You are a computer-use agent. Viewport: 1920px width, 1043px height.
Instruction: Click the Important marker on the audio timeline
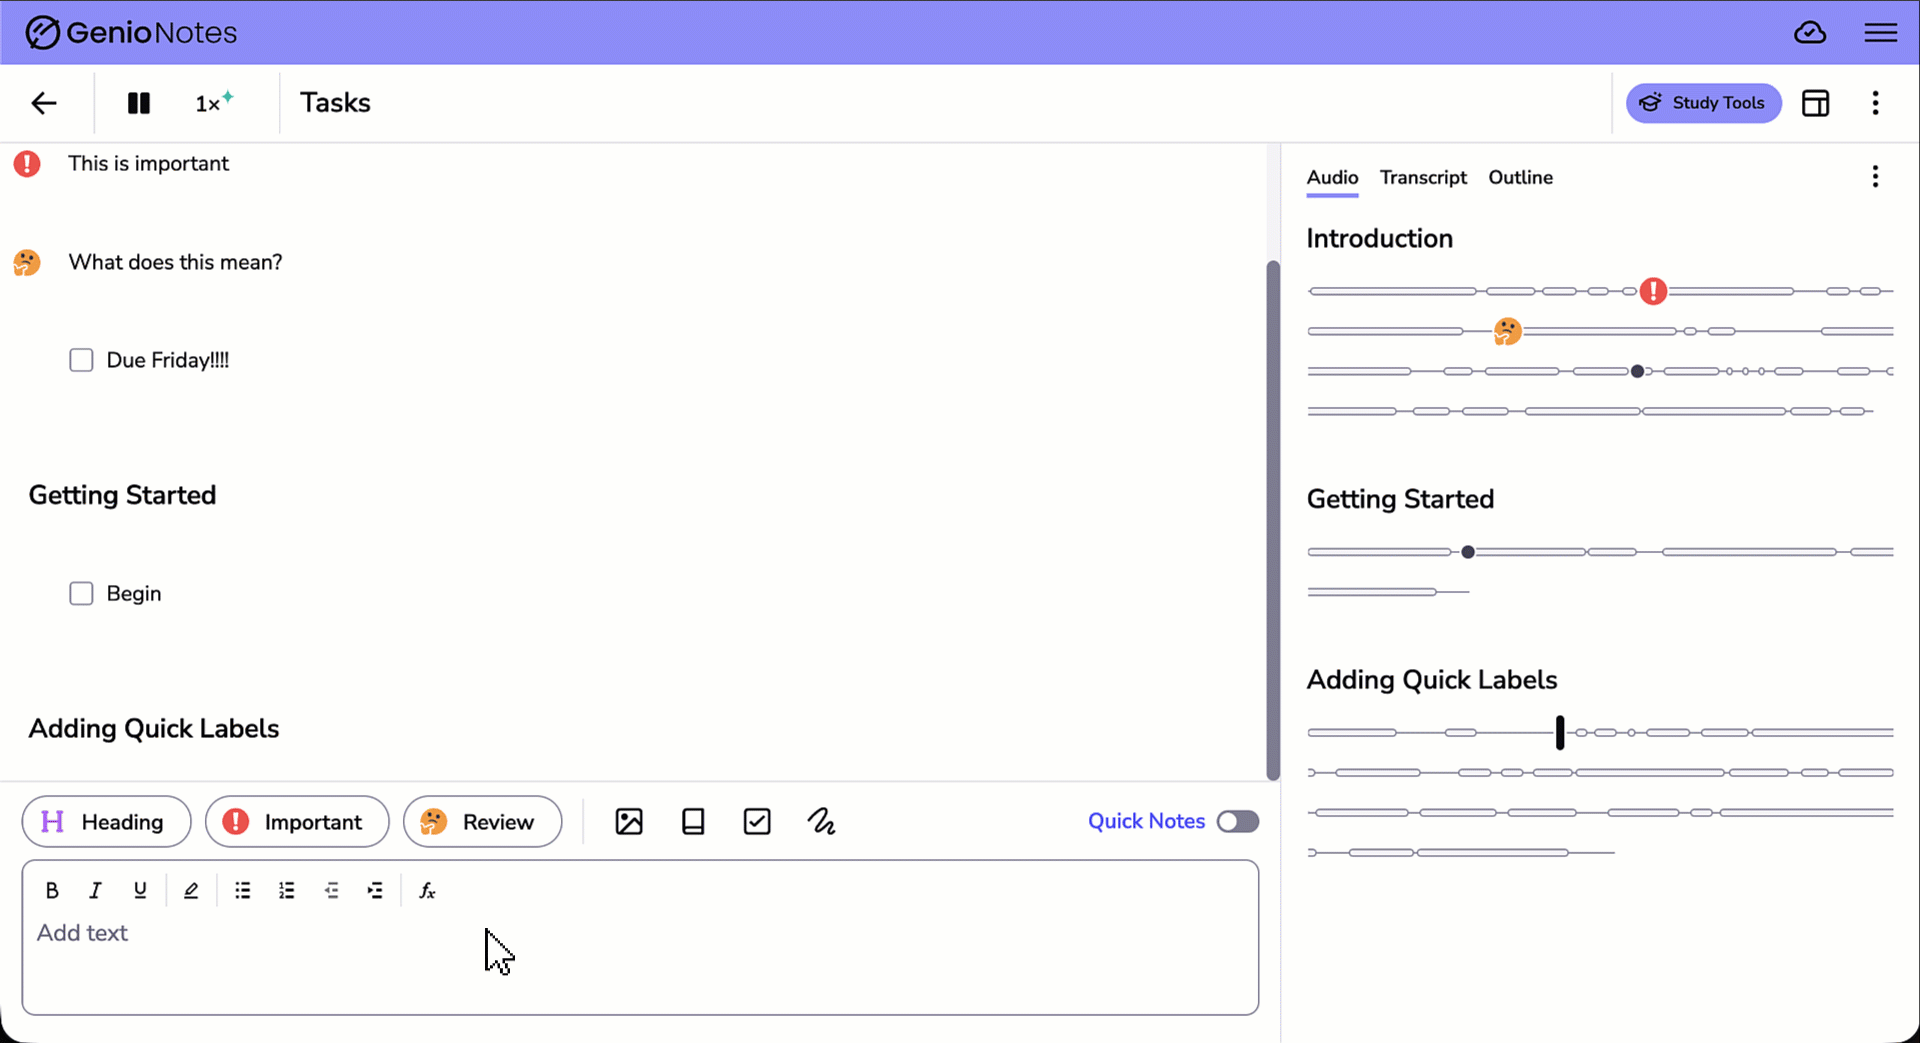pos(1653,291)
